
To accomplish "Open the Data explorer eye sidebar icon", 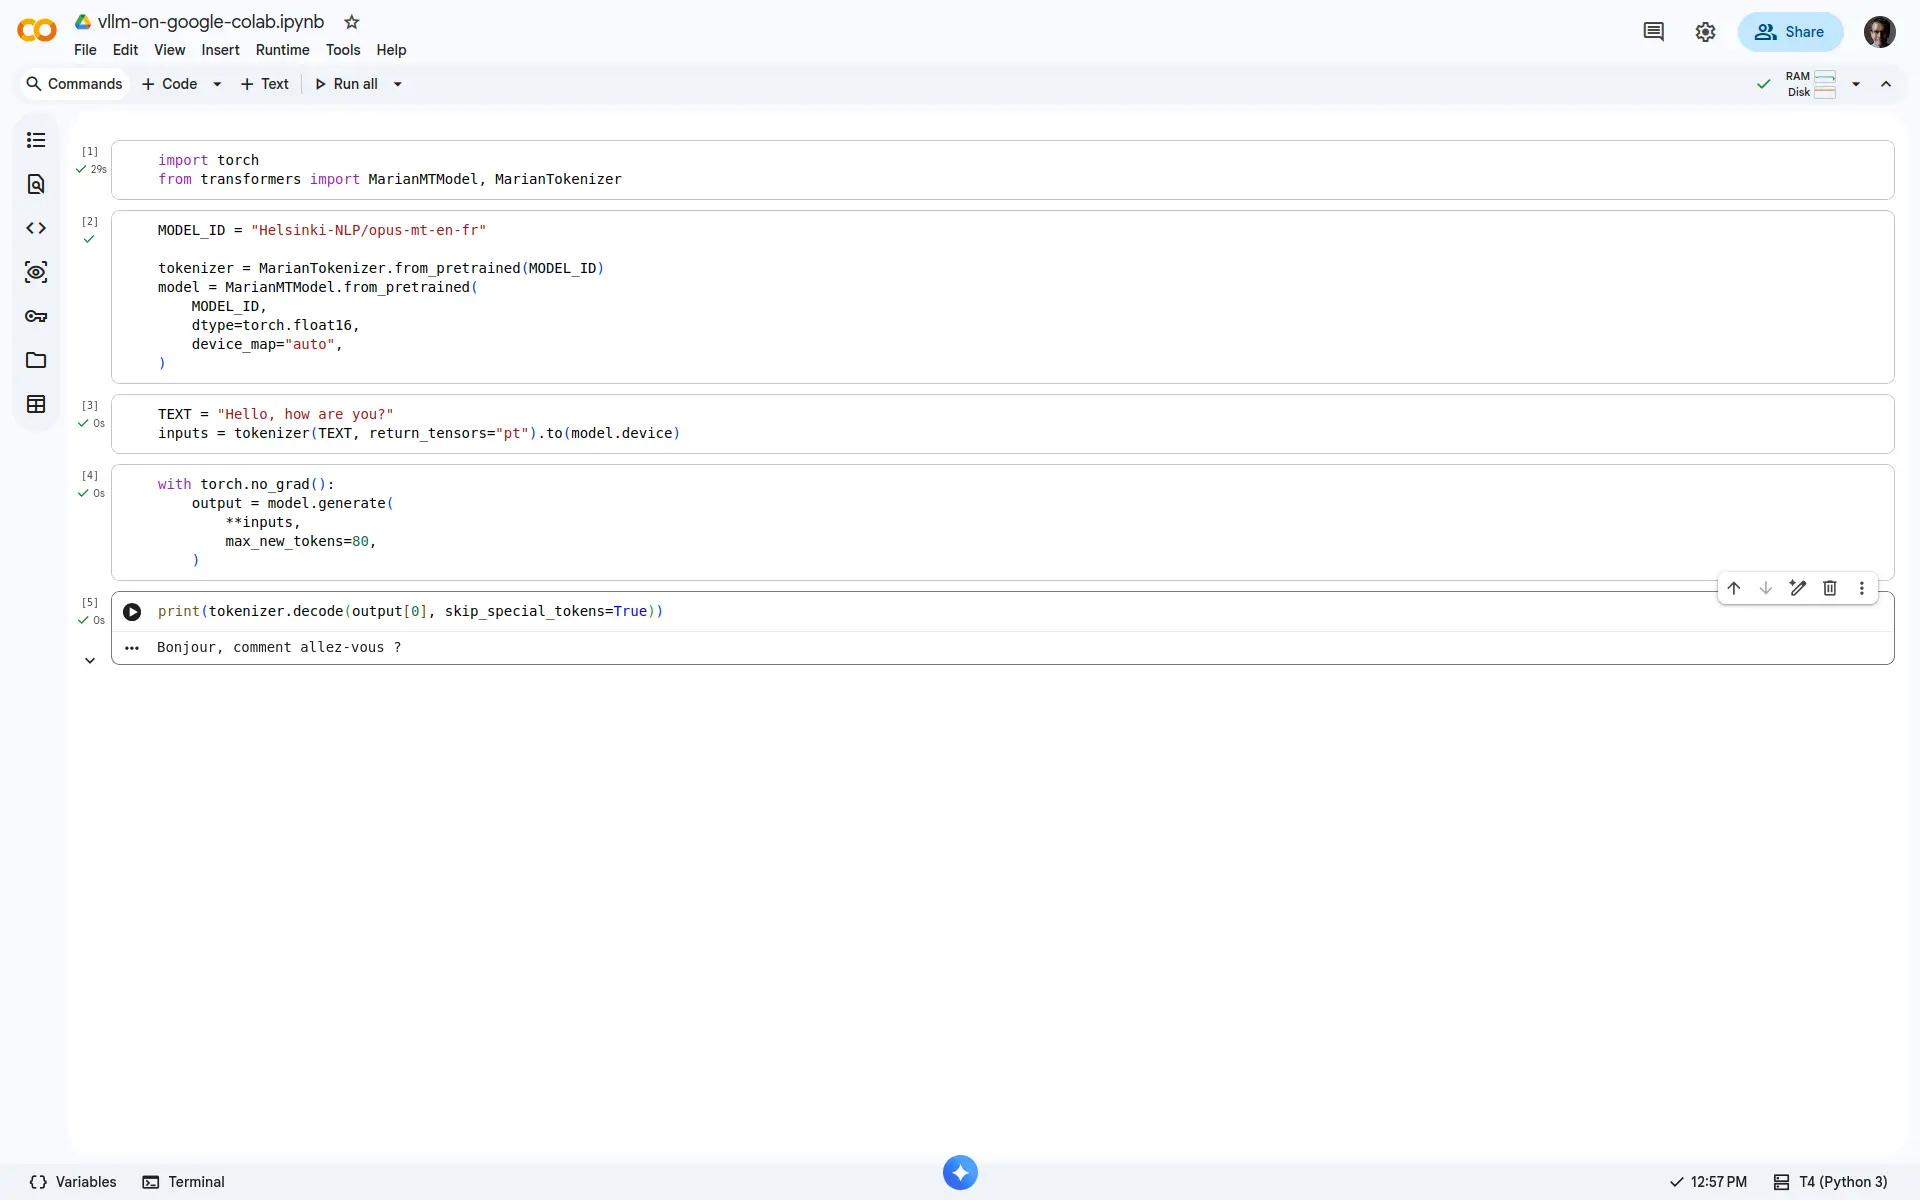I will click(x=36, y=272).
